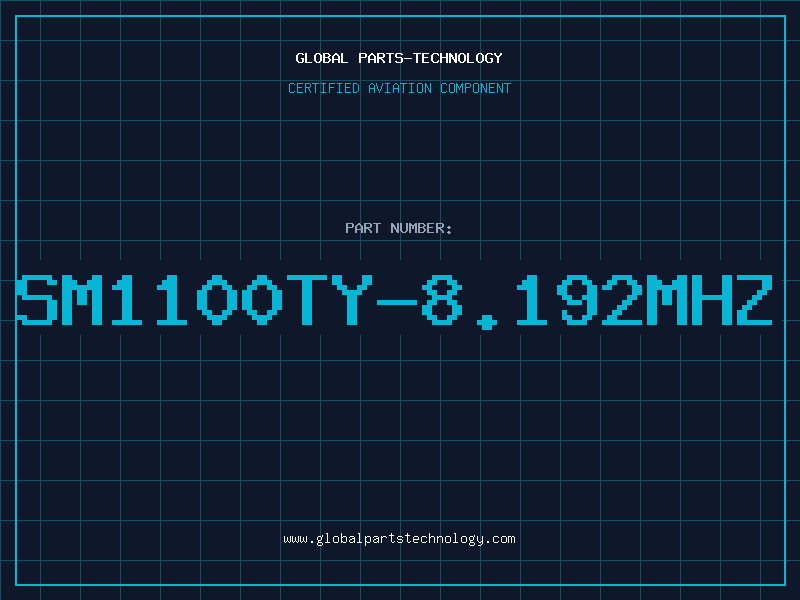Open the www.globalpartstechnology.com website link
The image size is (800, 600).
[399, 539]
